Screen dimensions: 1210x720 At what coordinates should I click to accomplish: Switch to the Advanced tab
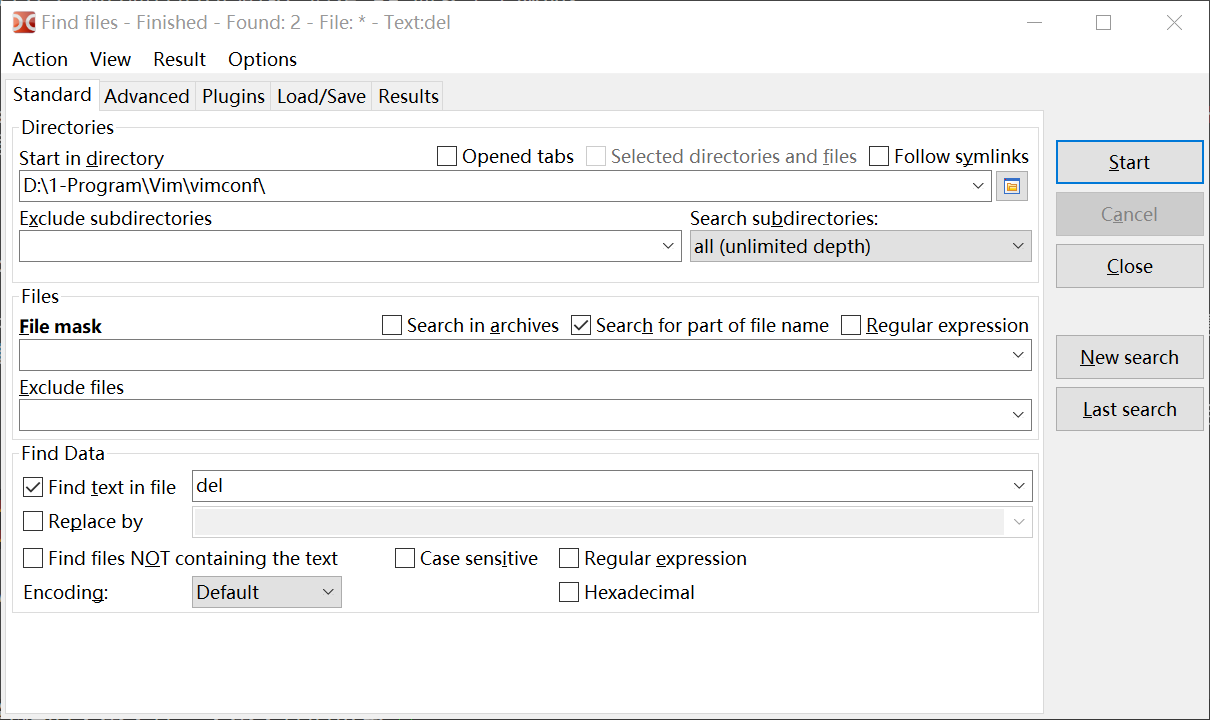click(x=146, y=97)
